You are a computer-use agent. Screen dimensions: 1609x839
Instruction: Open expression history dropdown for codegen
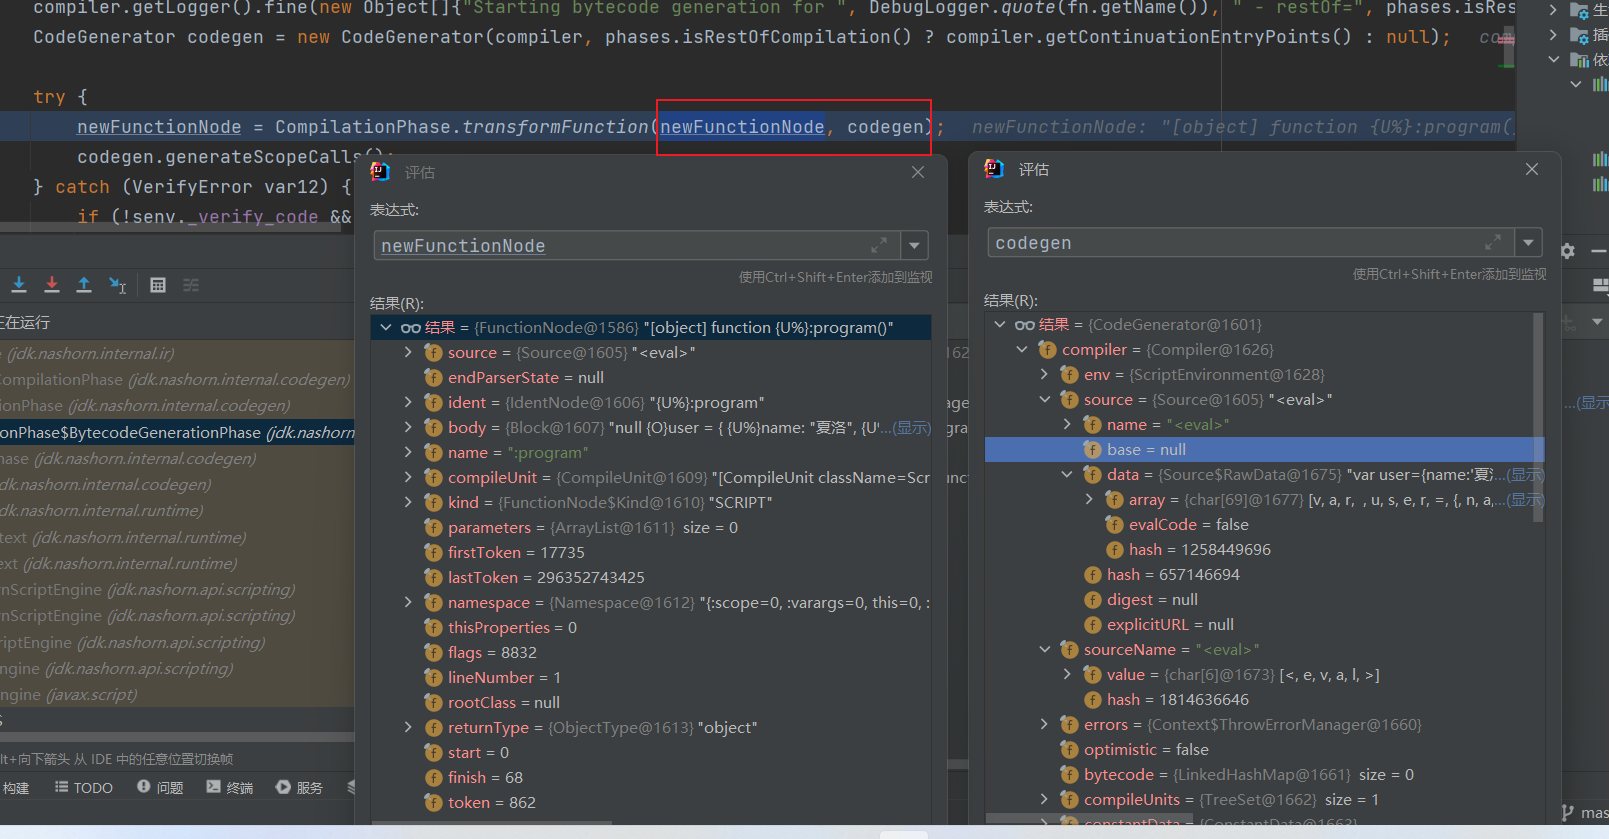pyautogui.click(x=1528, y=242)
